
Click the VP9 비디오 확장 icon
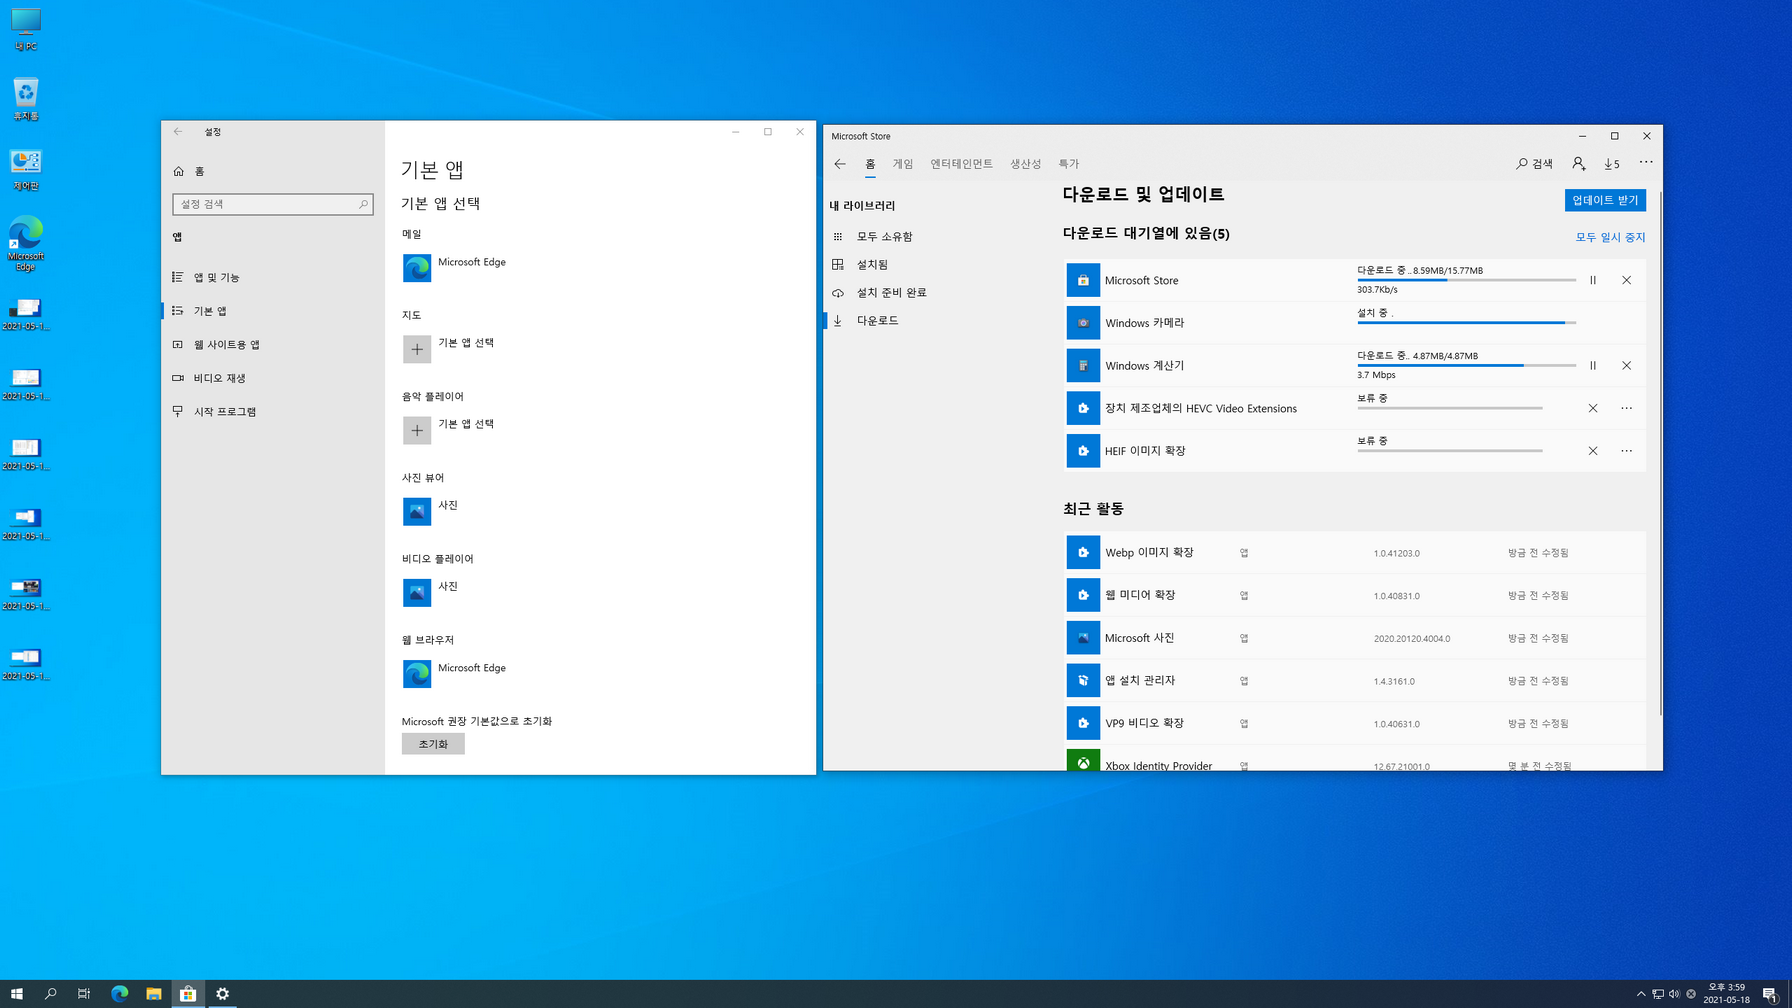1083,723
